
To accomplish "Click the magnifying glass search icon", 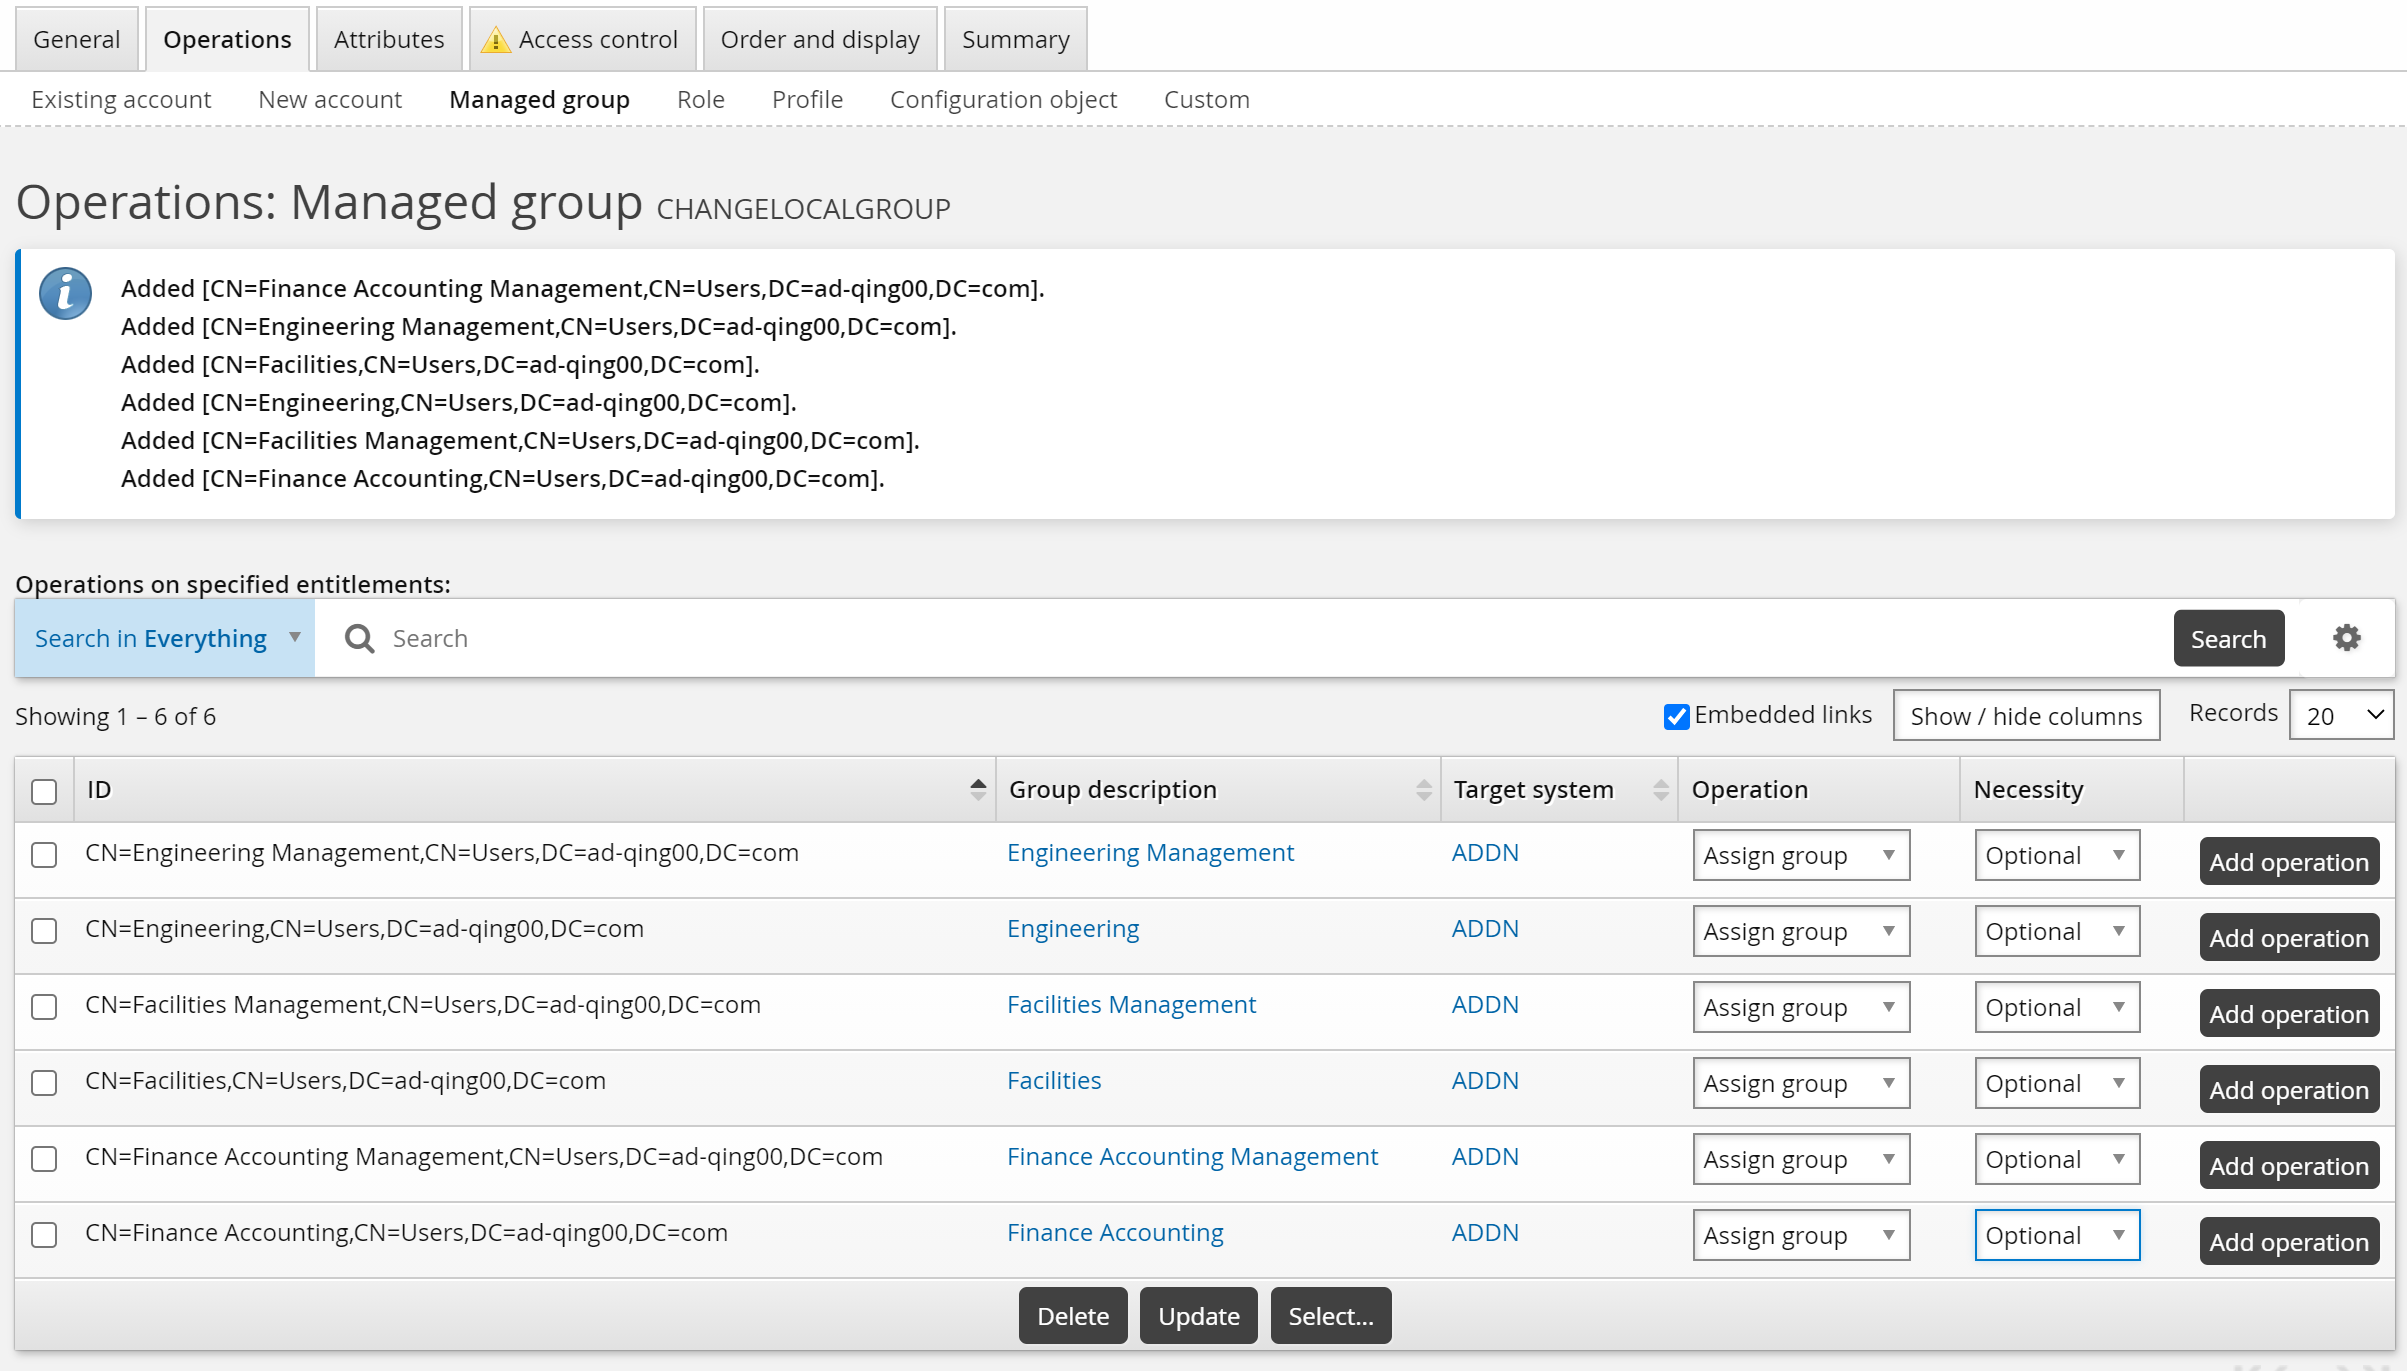I will coord(359,638).
